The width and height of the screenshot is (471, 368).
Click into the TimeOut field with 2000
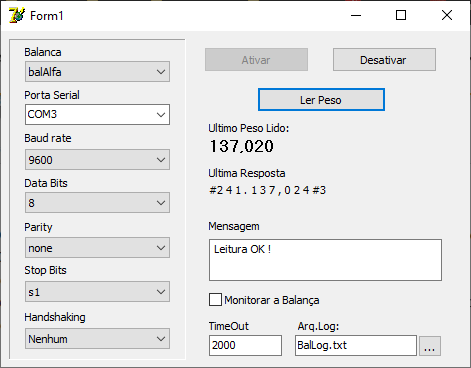[245, 345]
